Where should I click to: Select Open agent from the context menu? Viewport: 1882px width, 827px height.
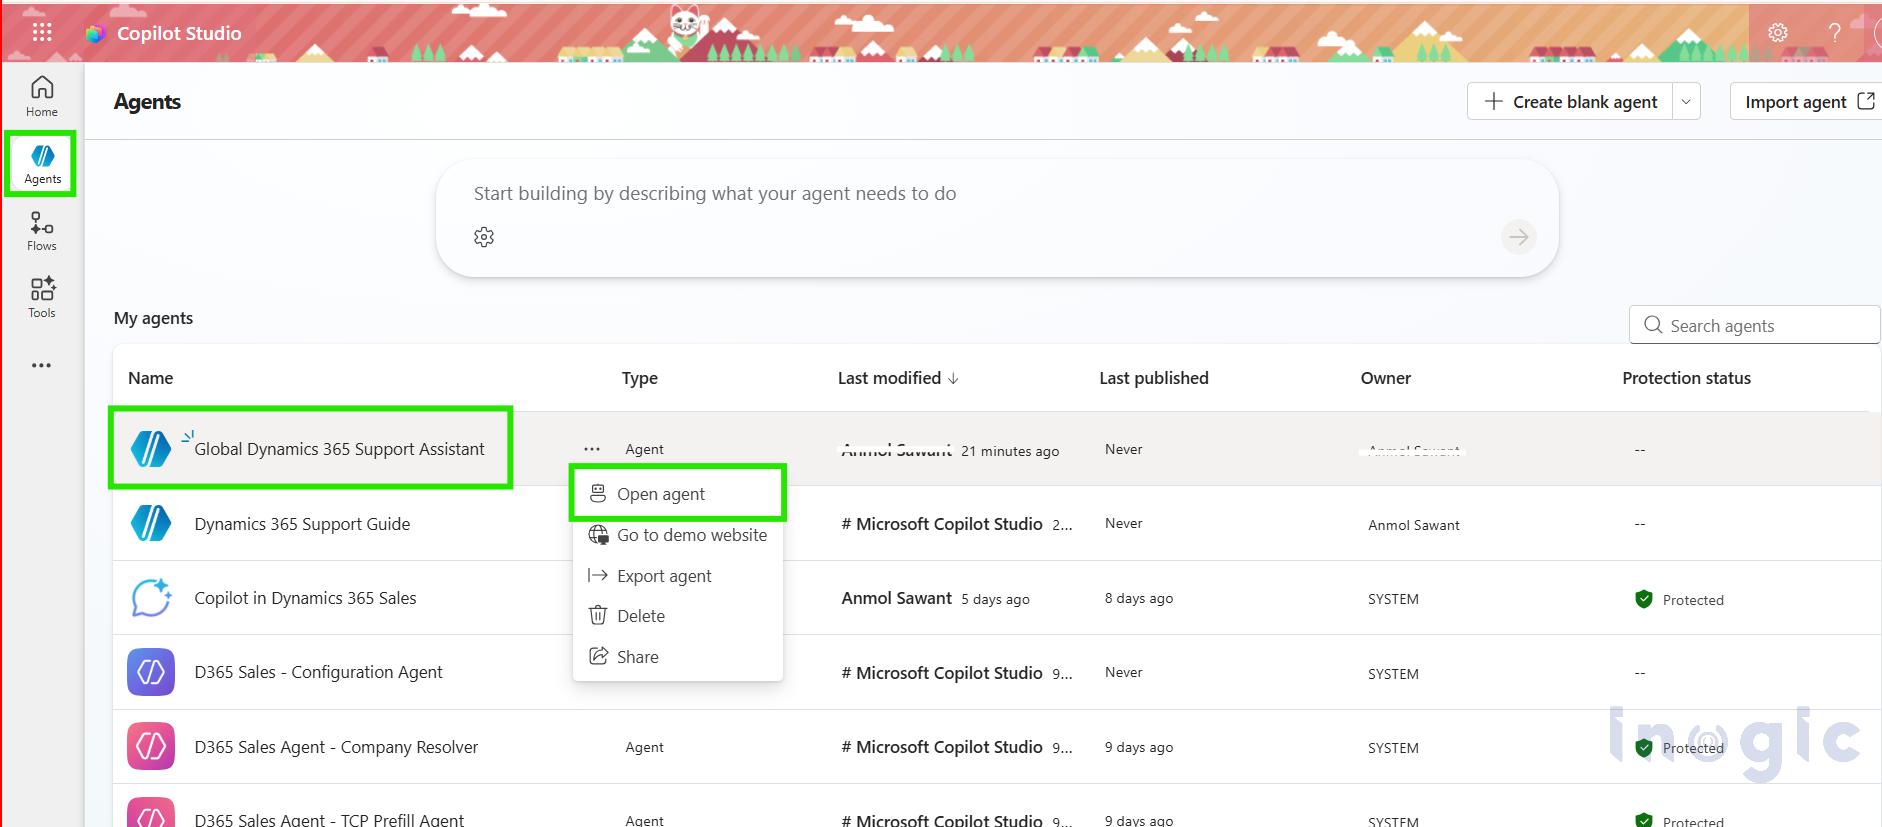click(x=660, y=494)
